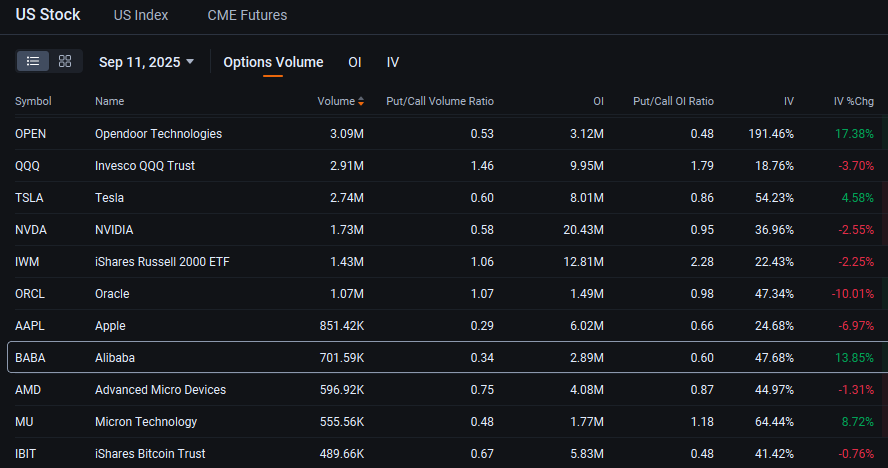
Task: Sort by OI column header
Action: pyautogui.click(x=598, y=101)
